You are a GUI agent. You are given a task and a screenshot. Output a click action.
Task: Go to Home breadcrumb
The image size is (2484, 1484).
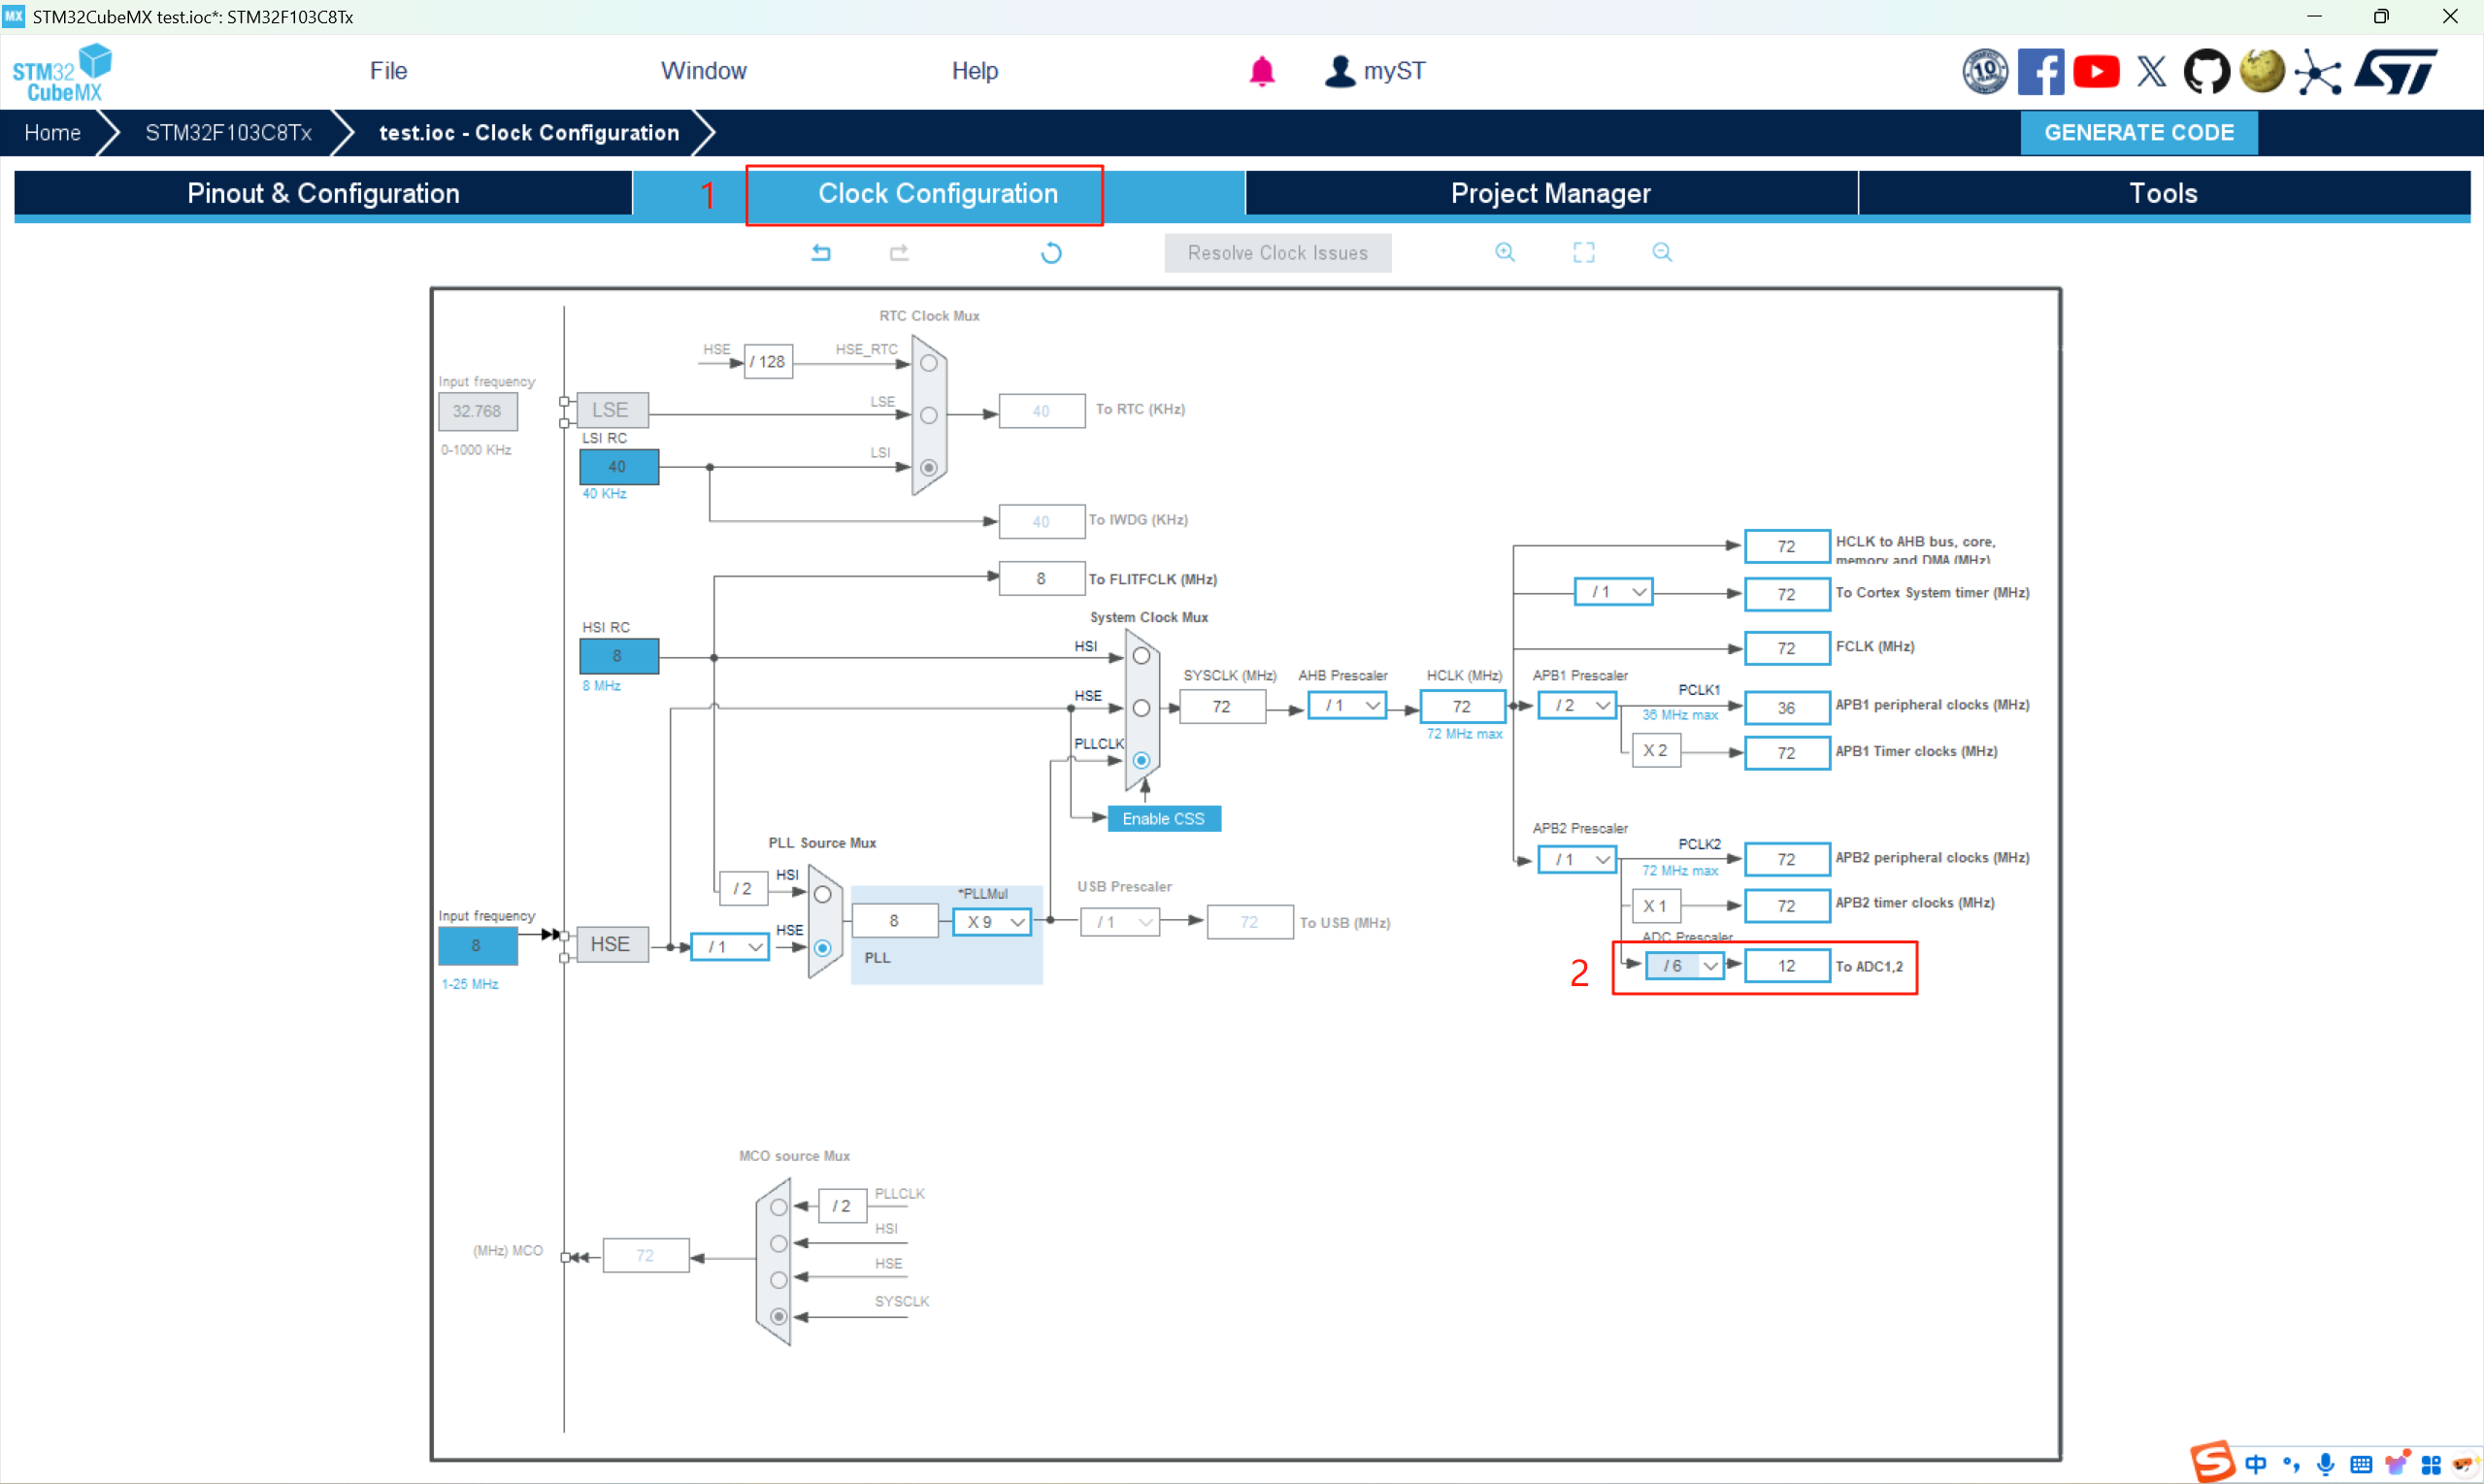52,132
